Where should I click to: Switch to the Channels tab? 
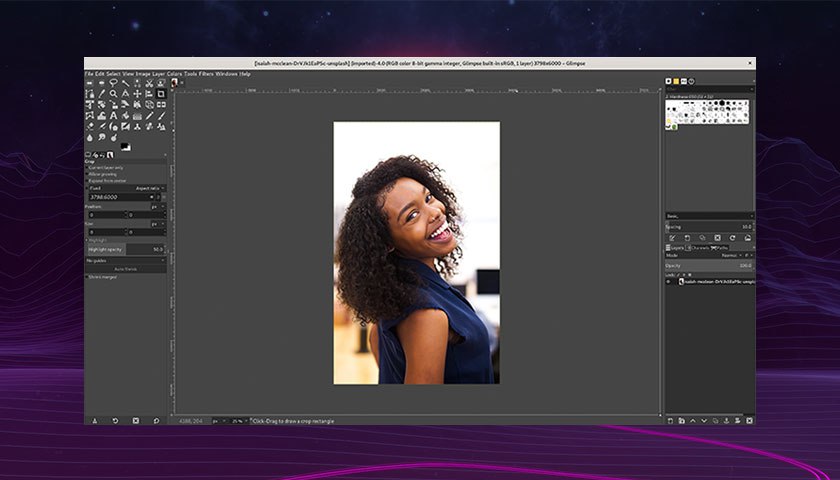tap(699, 248)
